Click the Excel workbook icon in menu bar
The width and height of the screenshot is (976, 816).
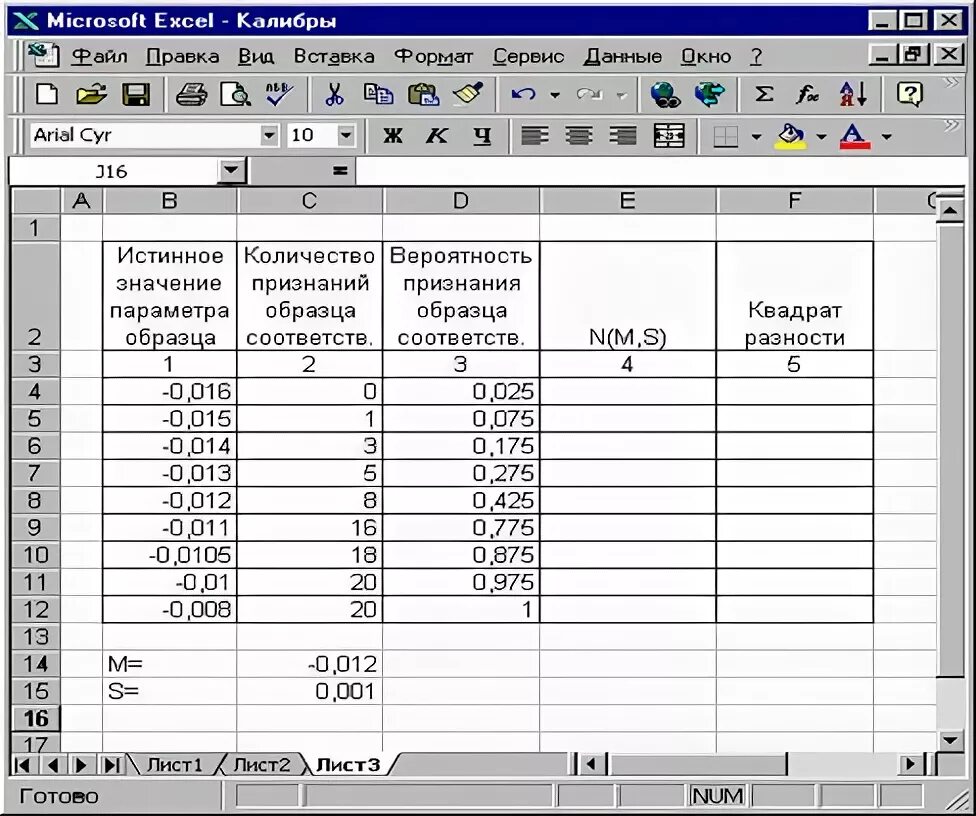43,55
